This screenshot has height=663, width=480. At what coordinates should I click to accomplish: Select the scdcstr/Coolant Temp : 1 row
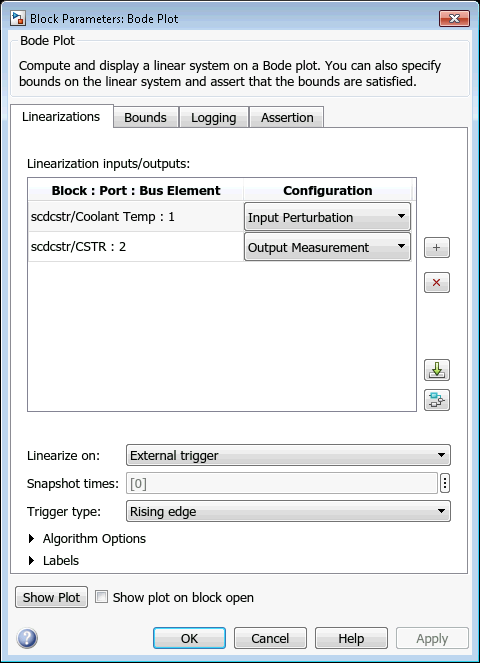pyautogui.click(x=135, y=216)
